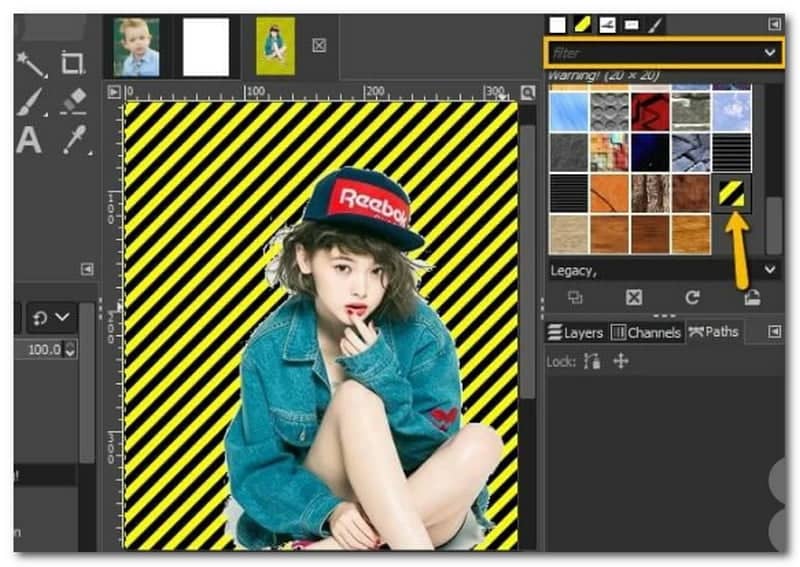Select the Fuzzy Select magic wand tool
800x567 pixels.
pos(31,64)
